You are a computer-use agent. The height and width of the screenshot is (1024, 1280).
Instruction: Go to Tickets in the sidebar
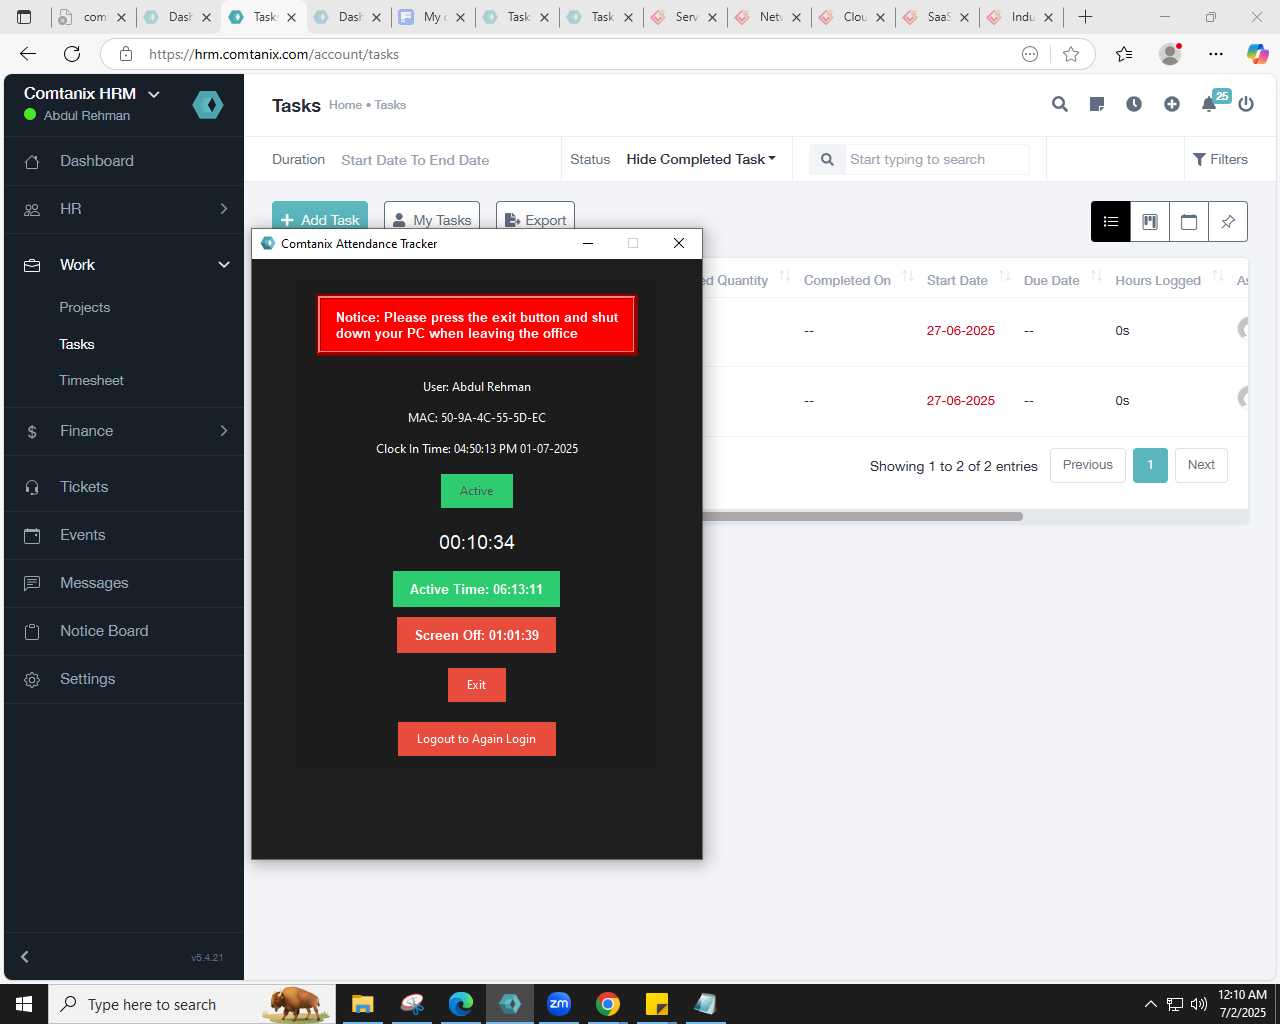(x=124, y=487)
